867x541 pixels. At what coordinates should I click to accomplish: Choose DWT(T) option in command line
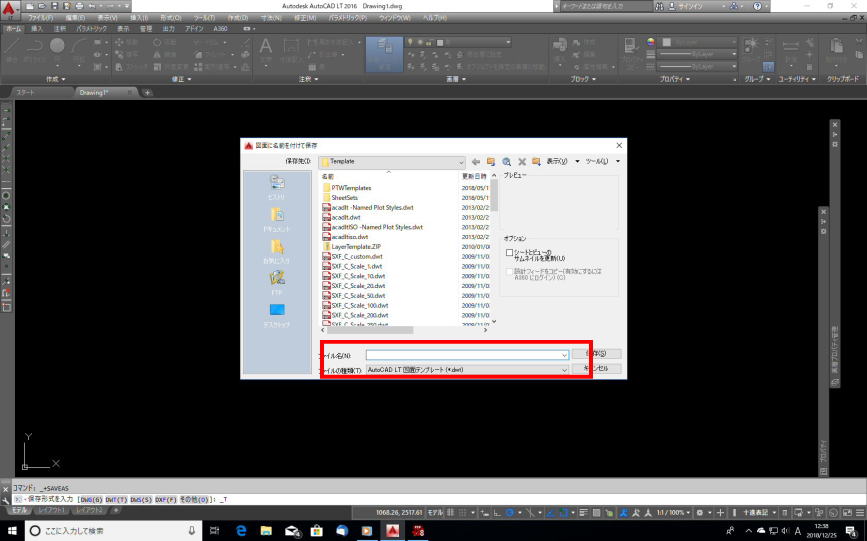point(116,500)
